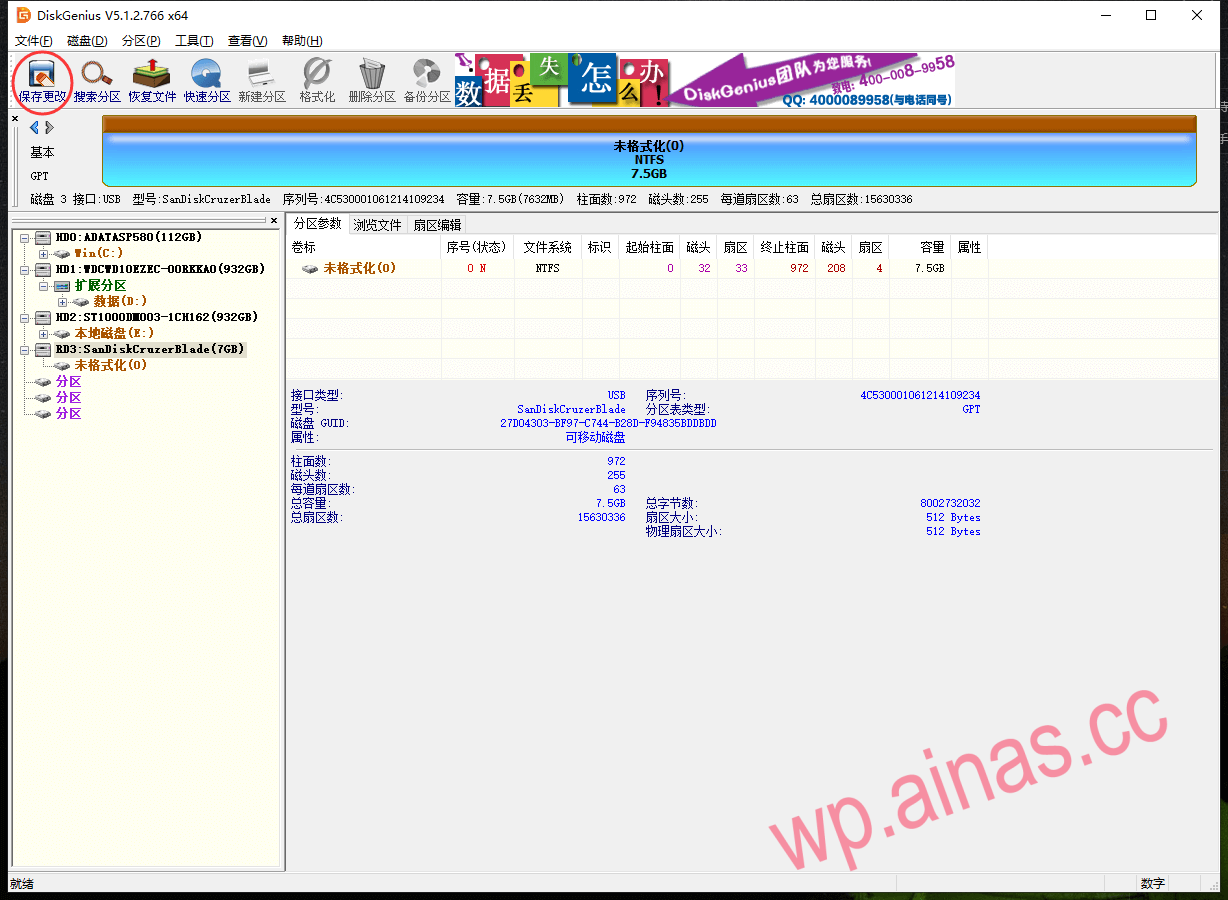Click the GPT partition table type value in details

971,409
